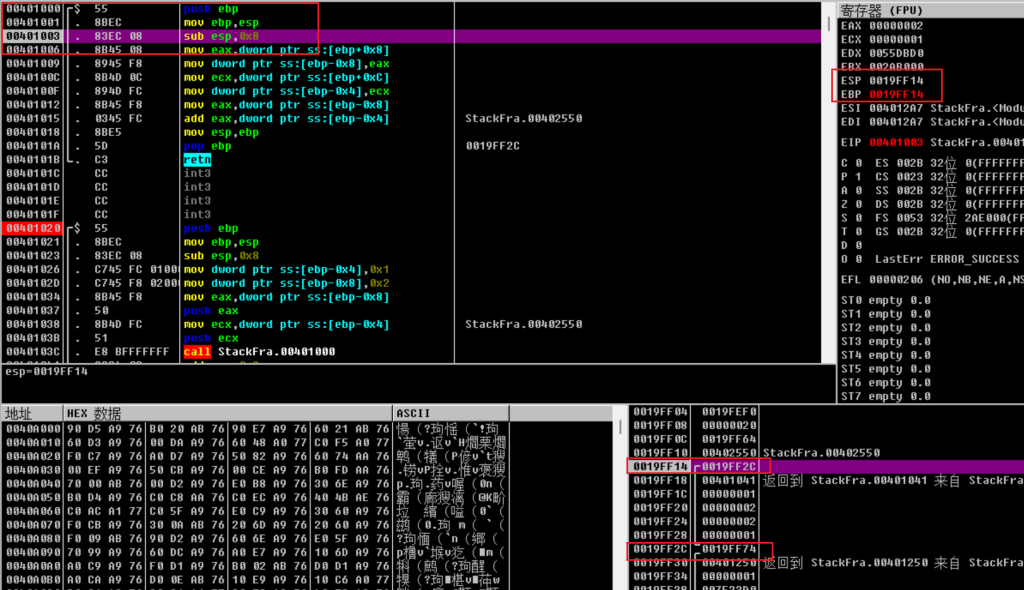Toggle the Z zero flag bit
This screenshot has width=1024, height=590.
tap(858, 204)
